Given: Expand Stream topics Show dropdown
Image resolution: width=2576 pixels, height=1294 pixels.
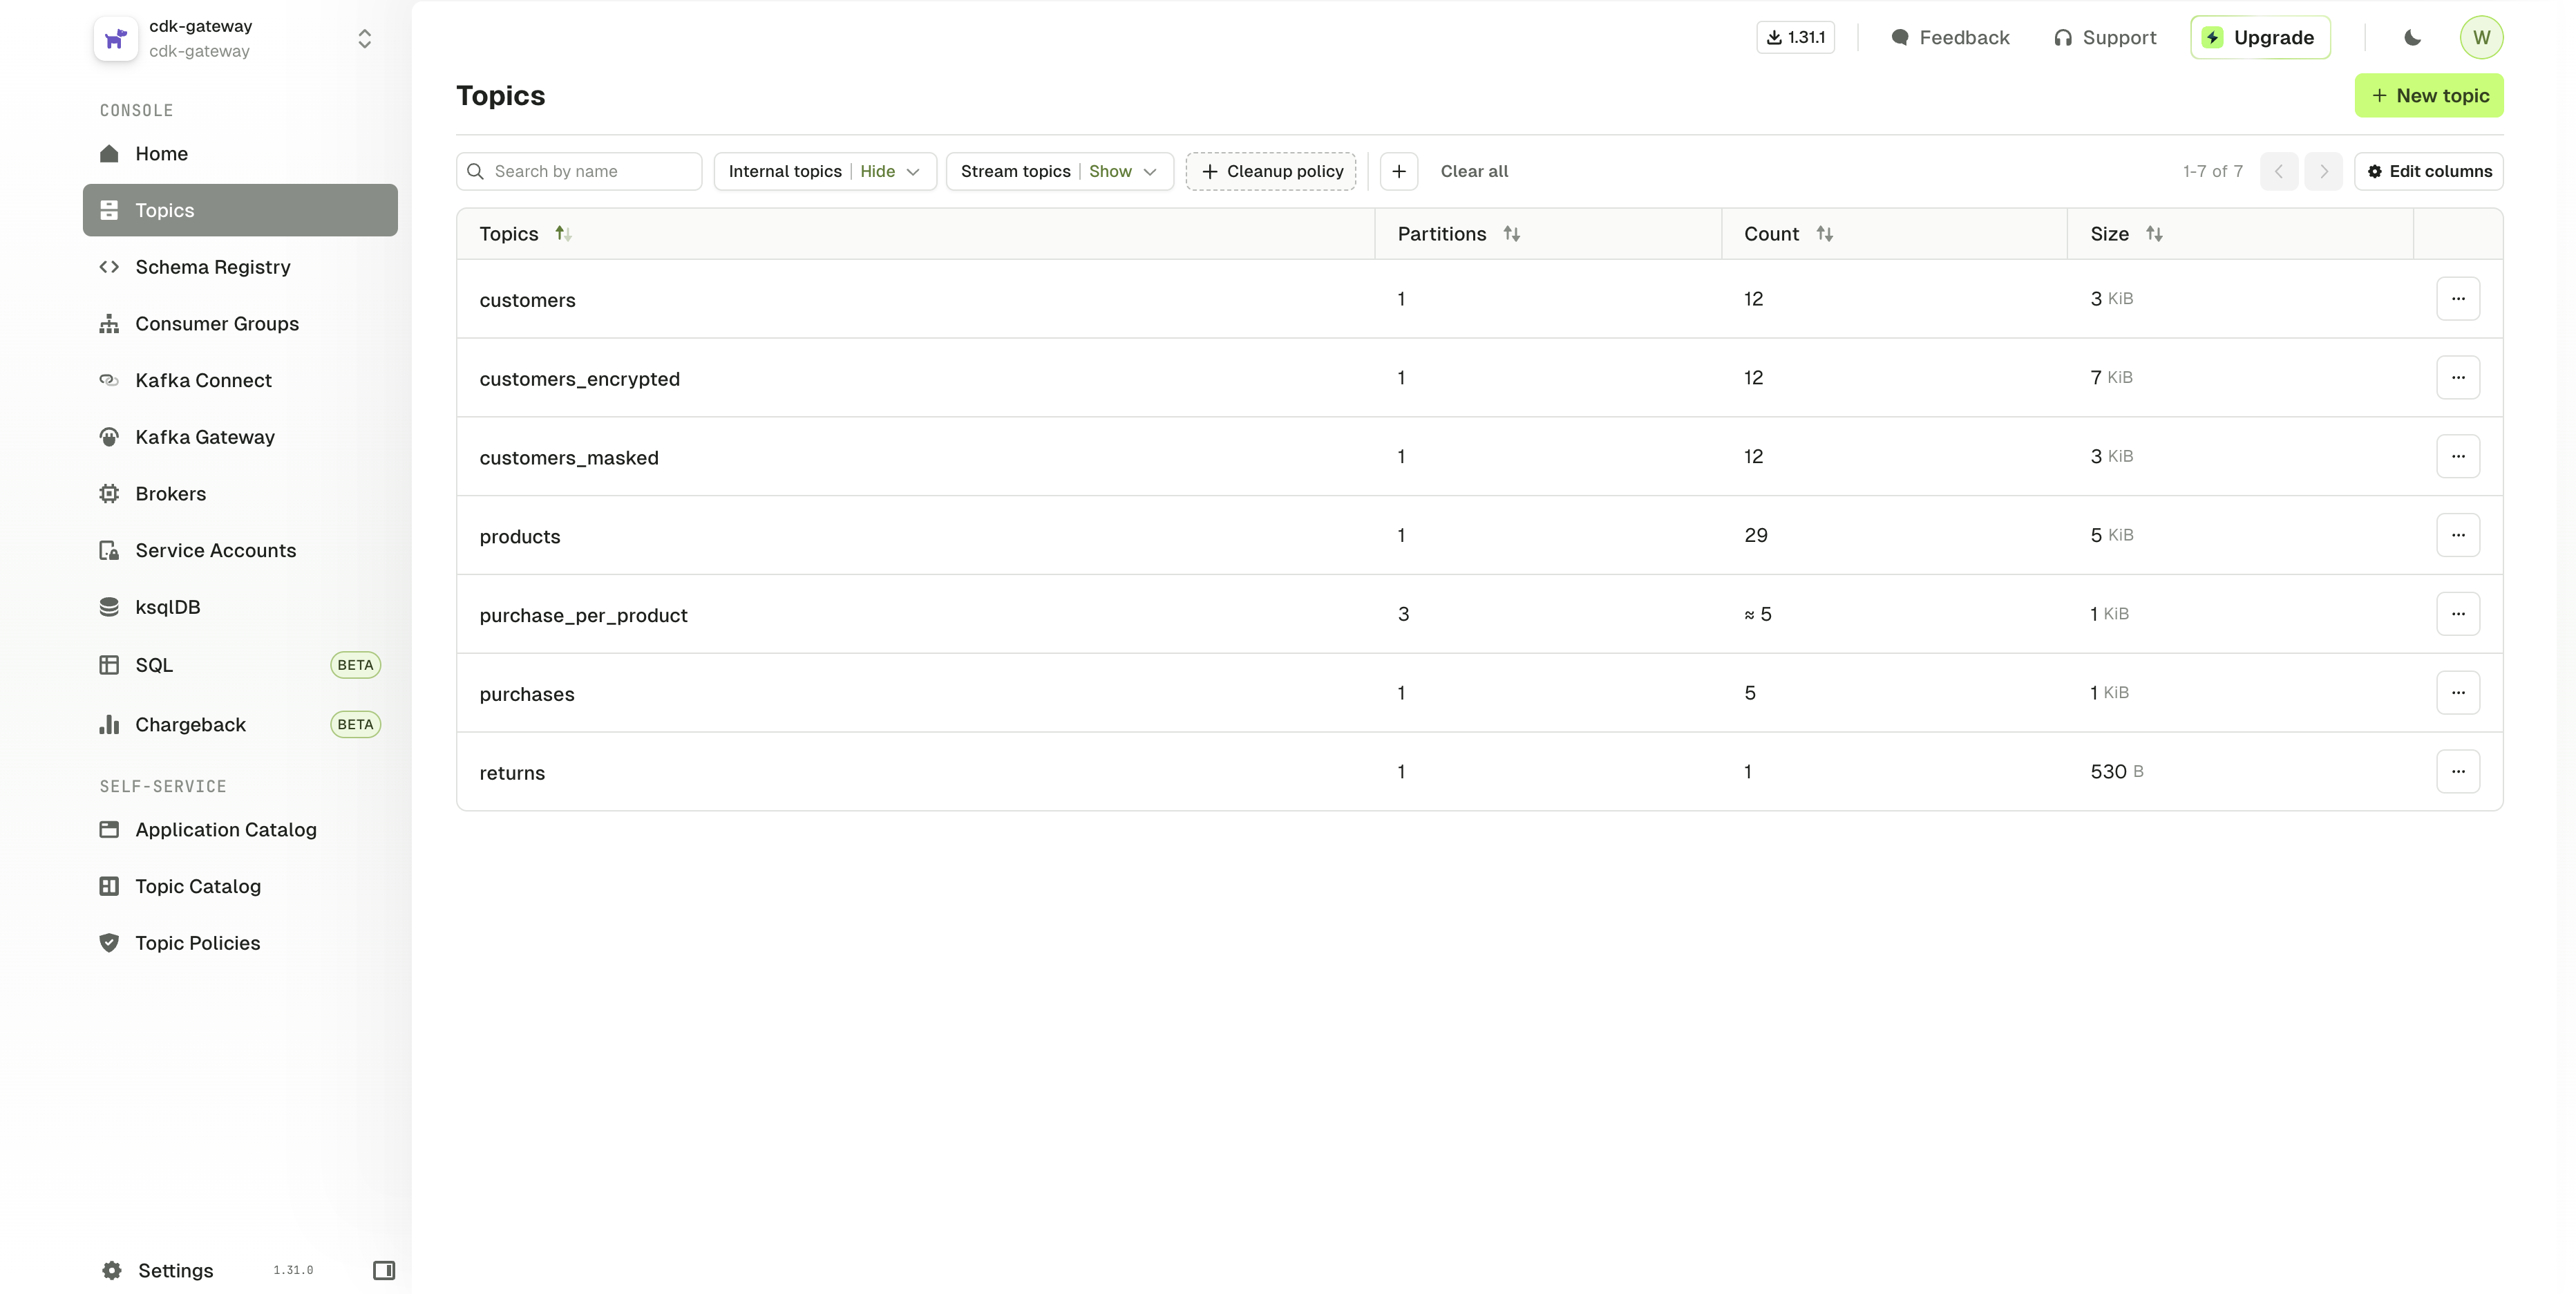Looking at the screenshot, I should pos(1059,171).
